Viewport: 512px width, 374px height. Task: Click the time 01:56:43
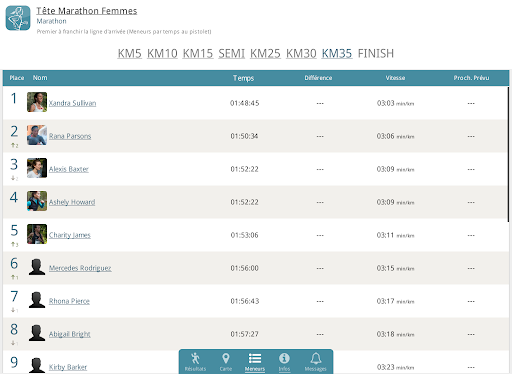pyautogui.click(x=244, y=301)
